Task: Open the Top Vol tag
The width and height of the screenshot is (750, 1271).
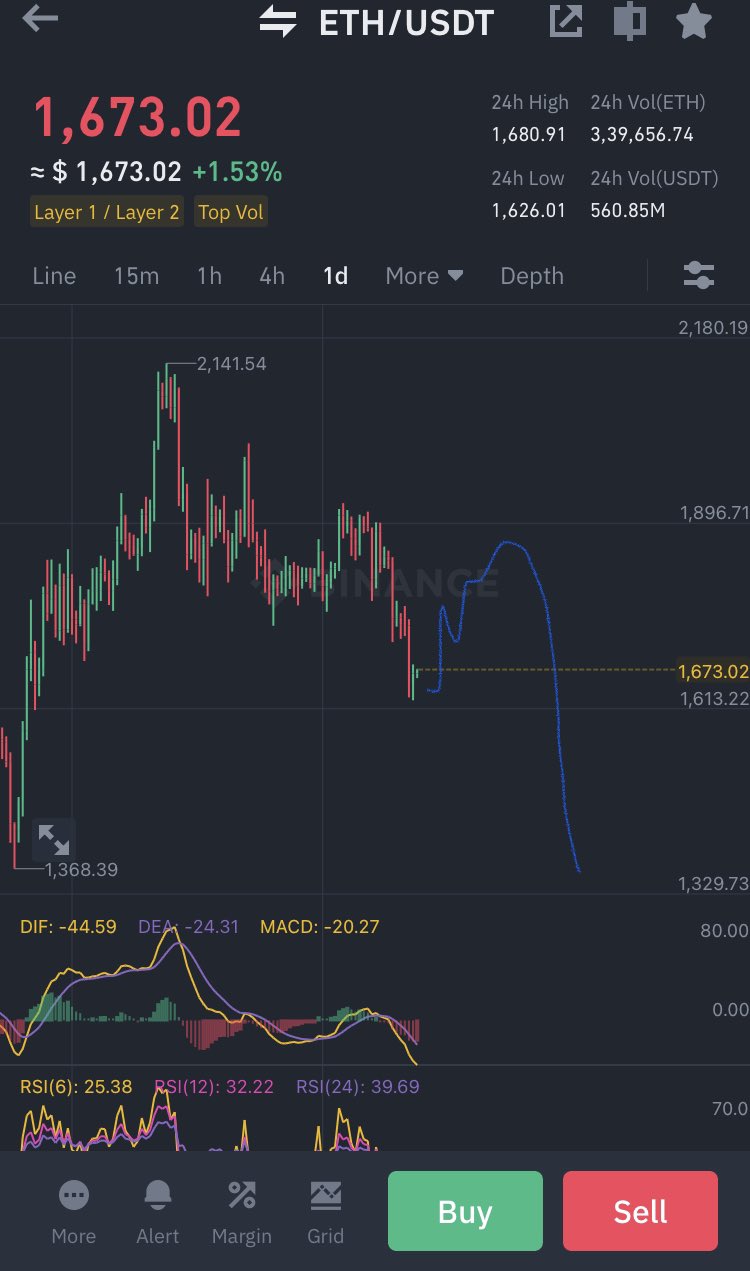Action: (x=231, y=212)
